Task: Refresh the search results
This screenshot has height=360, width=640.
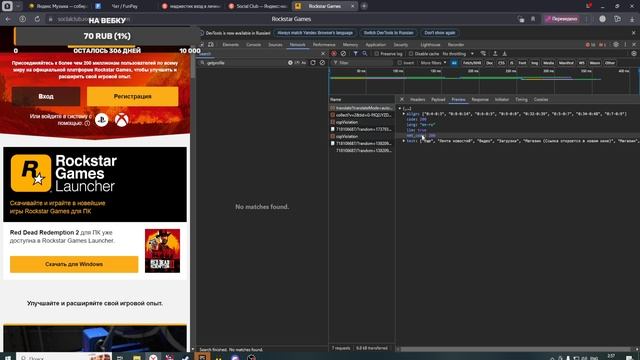Action: point(313,63)
